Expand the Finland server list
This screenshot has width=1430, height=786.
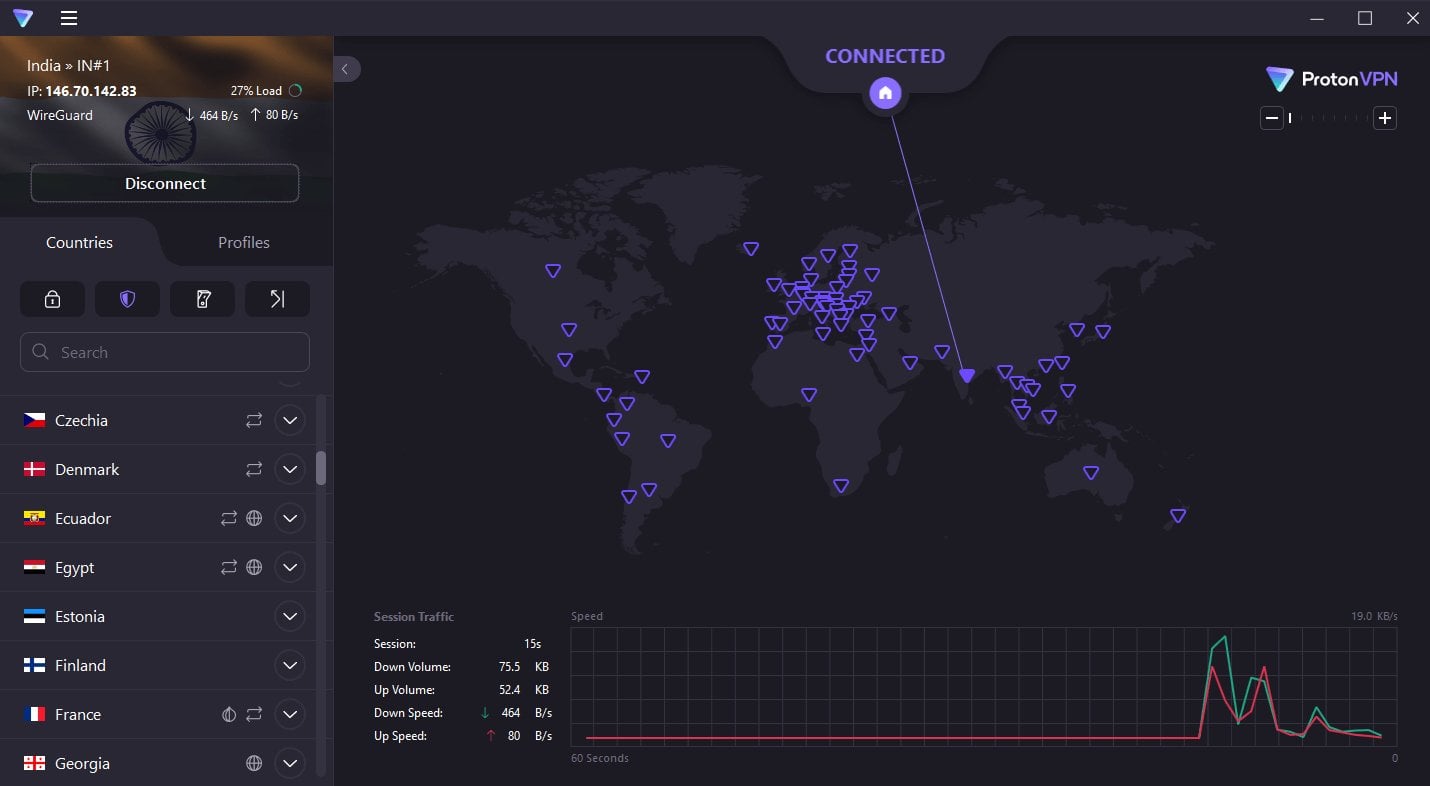tap(290, 665)
